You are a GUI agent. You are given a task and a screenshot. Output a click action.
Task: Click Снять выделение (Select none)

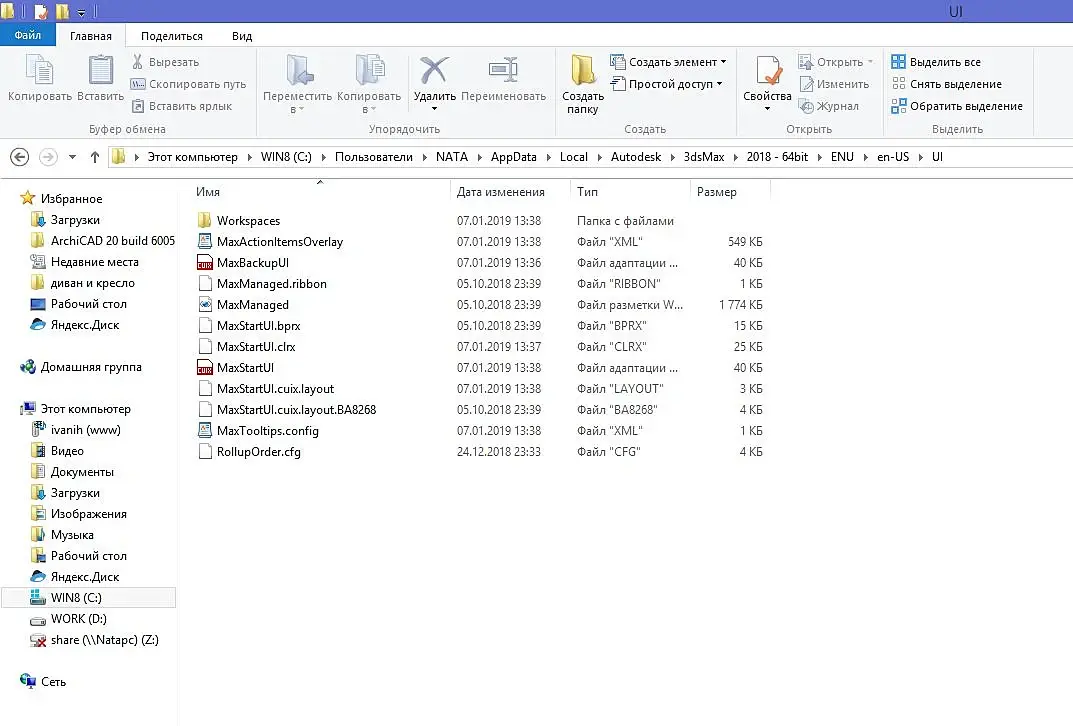946,83
